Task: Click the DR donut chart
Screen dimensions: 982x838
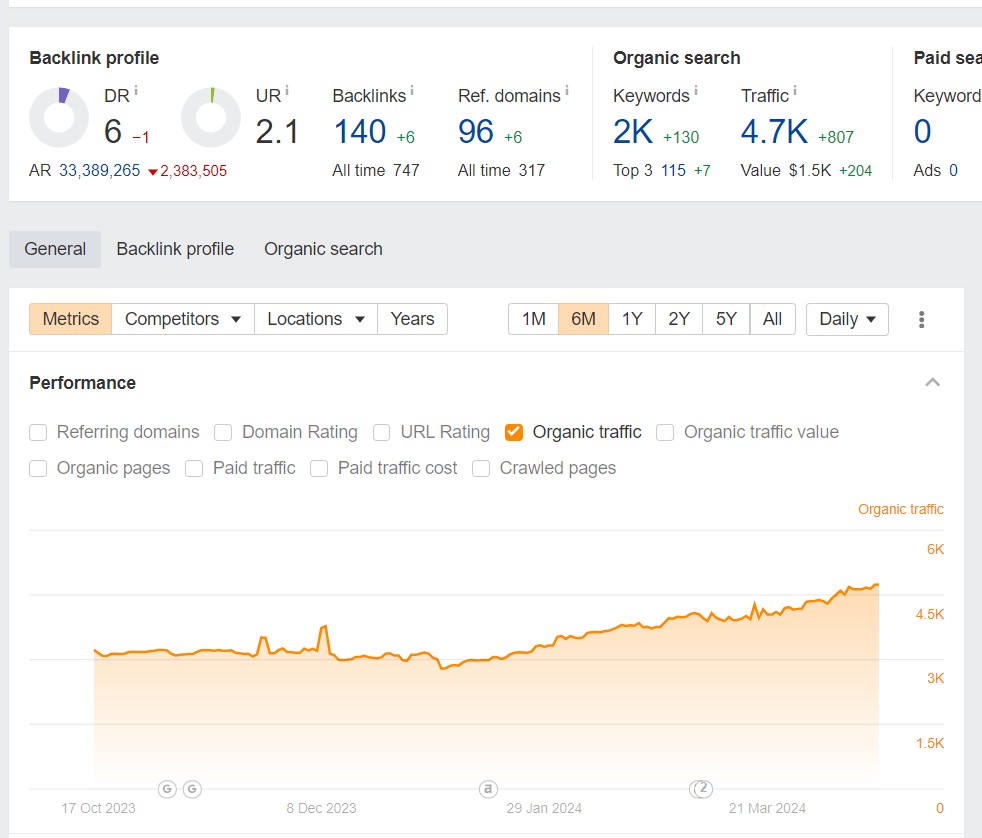Action: (59, 117)
